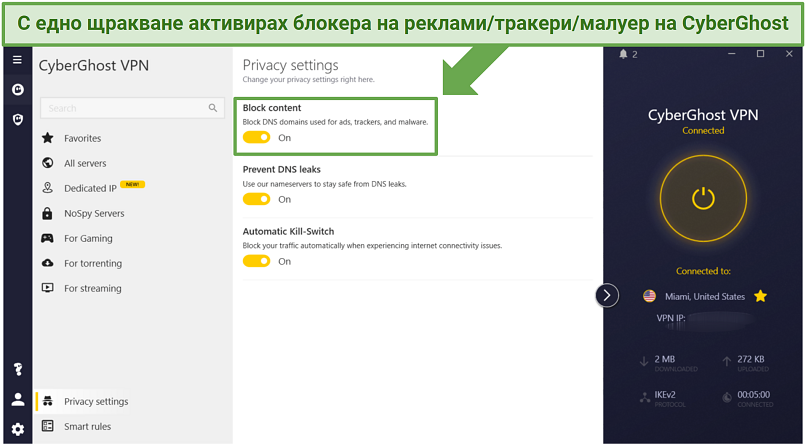Viewport: 806px width, 444px height.
Task: Click the 2 MB downloaded value
Action: click(x=665, y=359)
